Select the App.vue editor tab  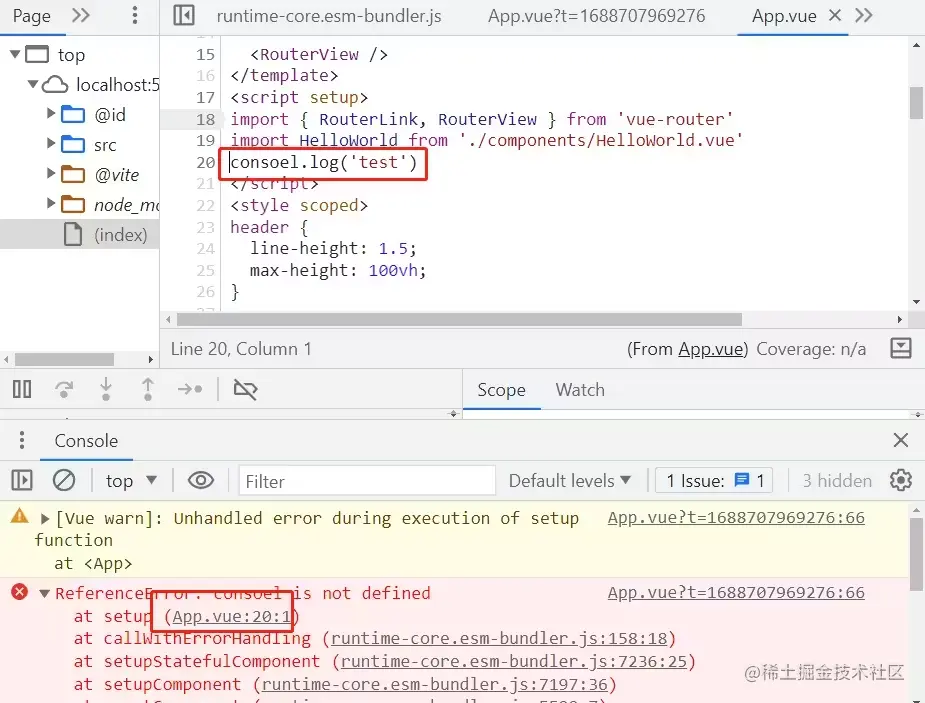[784, 16]
